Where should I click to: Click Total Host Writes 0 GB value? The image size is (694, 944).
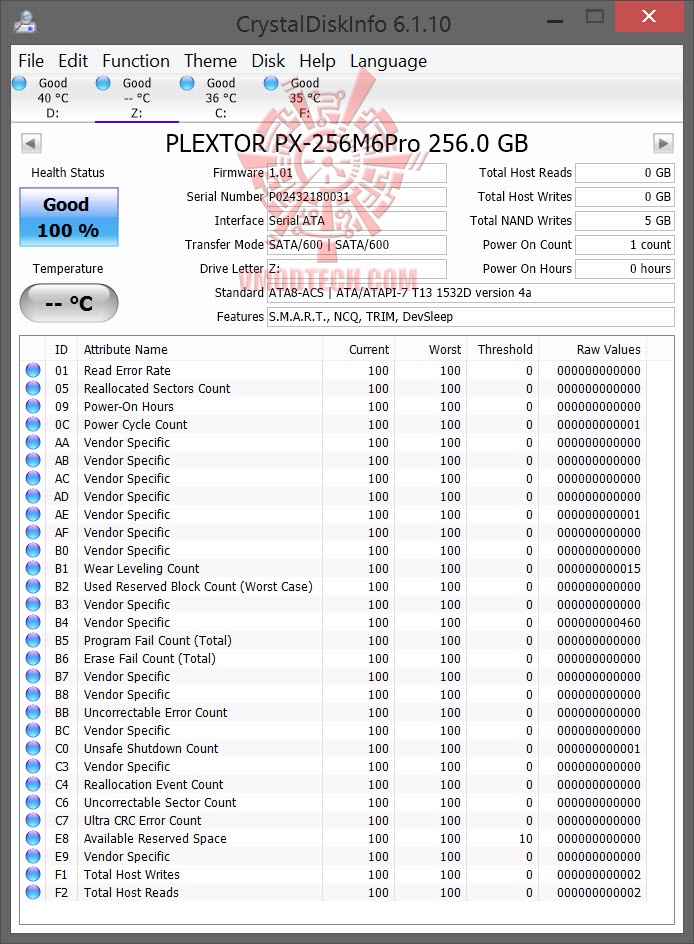point(625,197)
